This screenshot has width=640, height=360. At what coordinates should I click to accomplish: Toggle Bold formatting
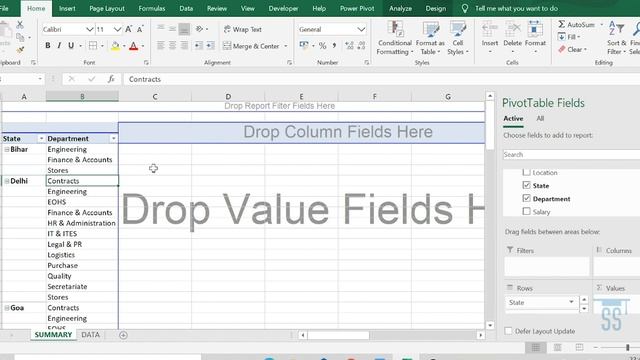48,46
